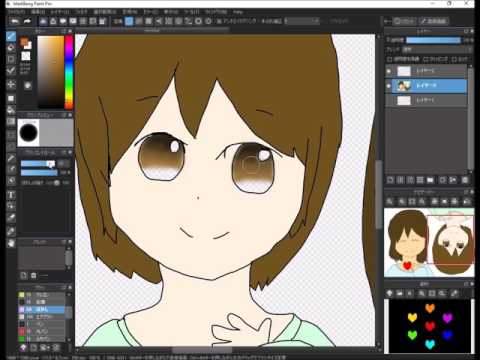Hide the selected blue layer visibility dot
Image resolution: width=480 pixels, height=360 pixels.
(x=389, y=86)
